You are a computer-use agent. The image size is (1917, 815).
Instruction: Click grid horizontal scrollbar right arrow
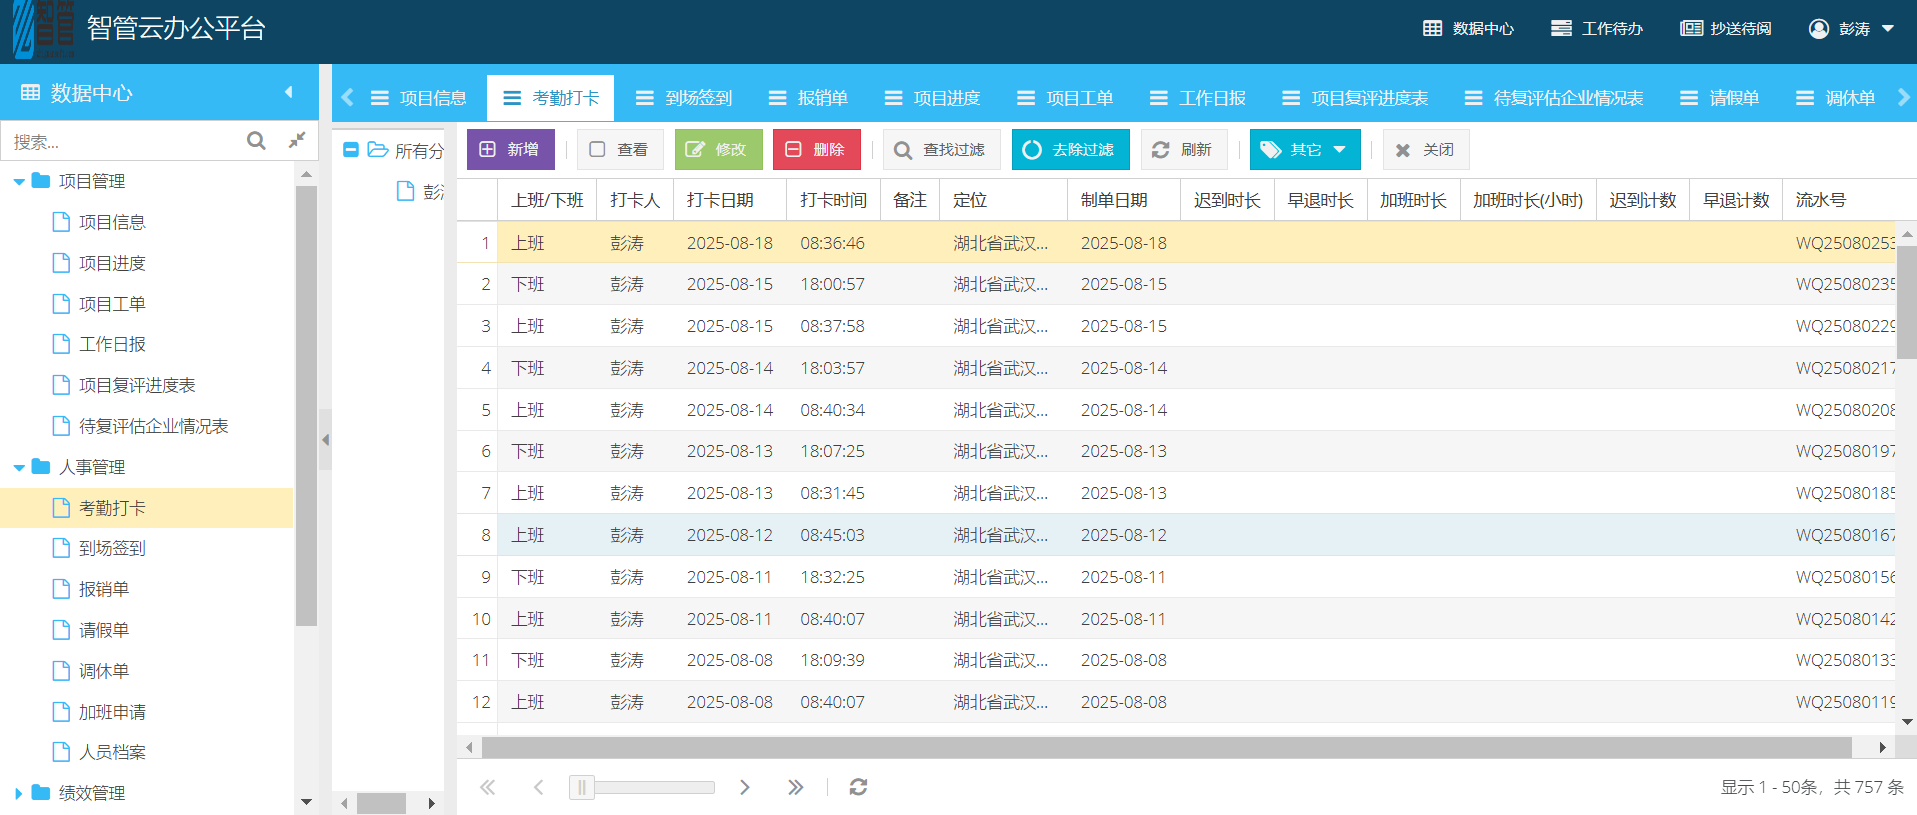pos(1883,747)
